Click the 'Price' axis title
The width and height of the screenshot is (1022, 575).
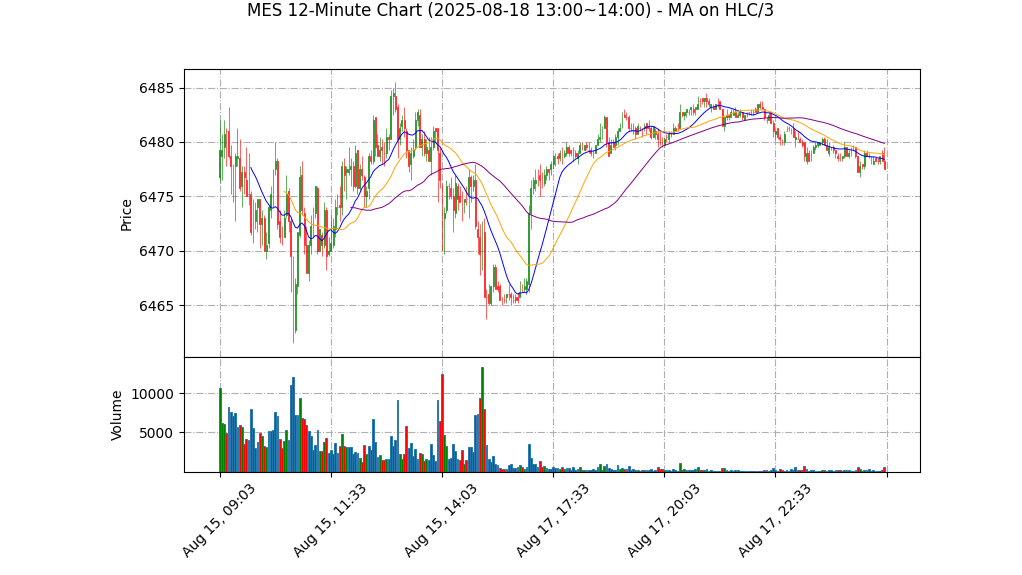point(126,215)
